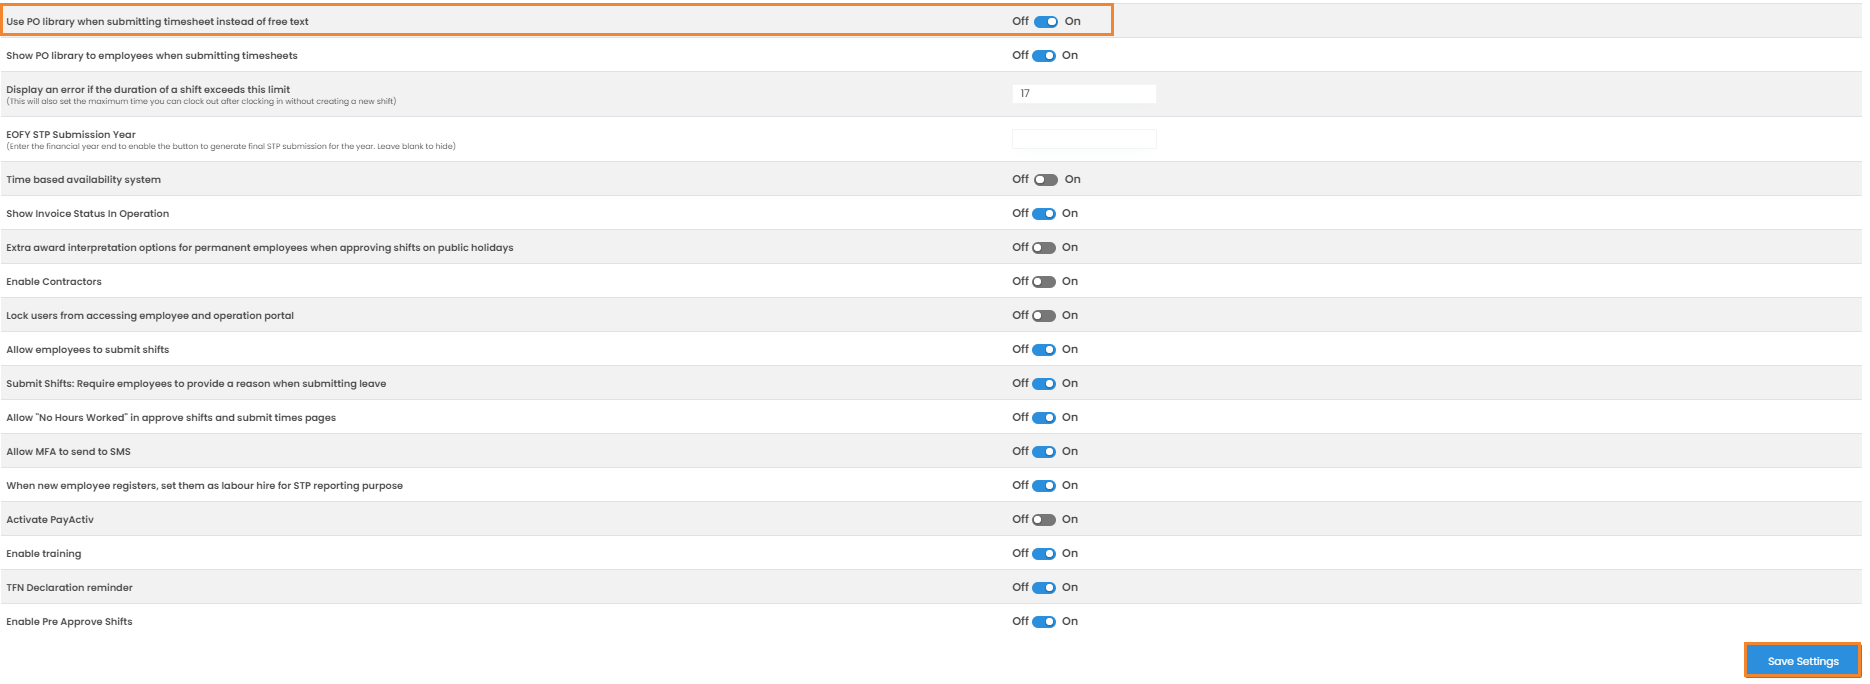Disable Enable Pre Approve Shifts toggle

[x=1044, y=622]
